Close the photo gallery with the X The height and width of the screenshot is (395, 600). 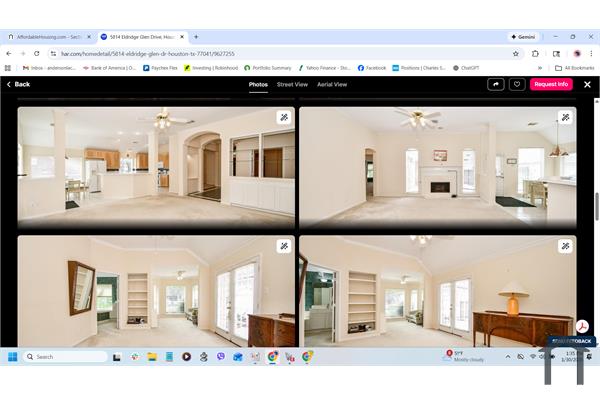coord(587,85)
